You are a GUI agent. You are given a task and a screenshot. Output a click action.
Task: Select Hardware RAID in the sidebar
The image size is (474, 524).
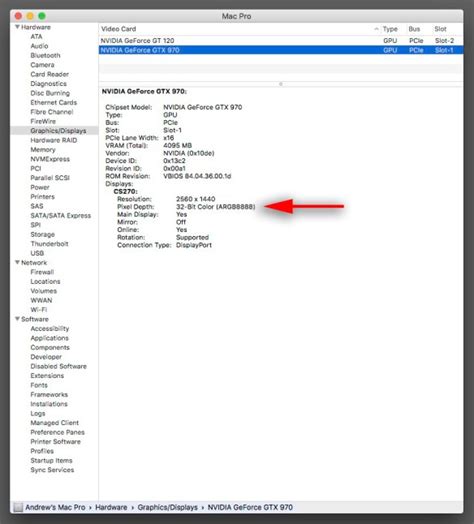(x=54, y=140)
